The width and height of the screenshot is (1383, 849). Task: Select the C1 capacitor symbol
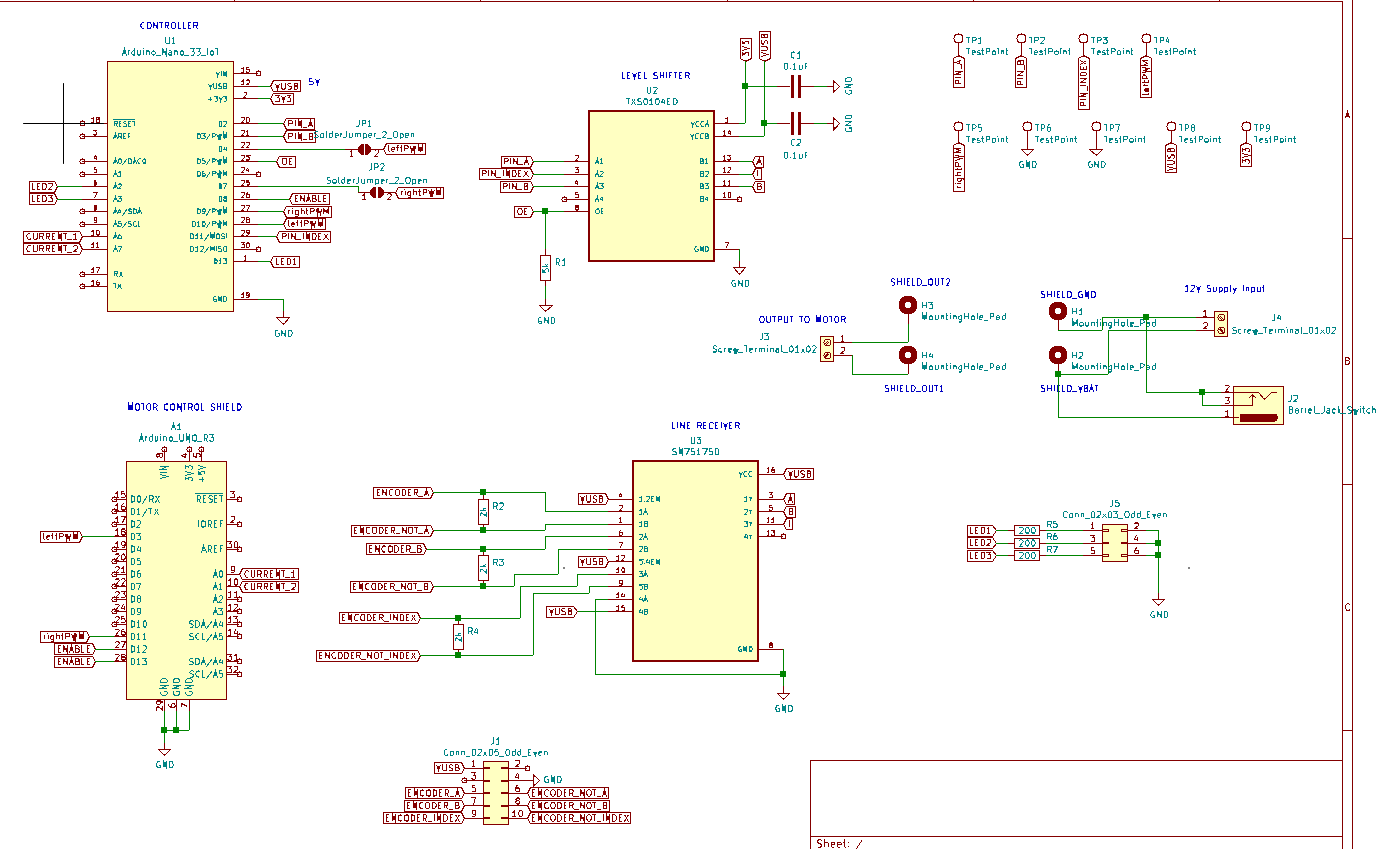point(797,86)
